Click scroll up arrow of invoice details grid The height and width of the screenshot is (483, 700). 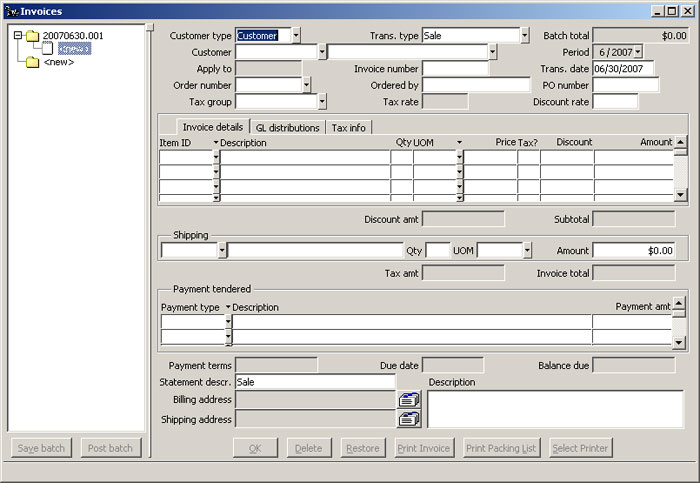[x=680, y=142]
